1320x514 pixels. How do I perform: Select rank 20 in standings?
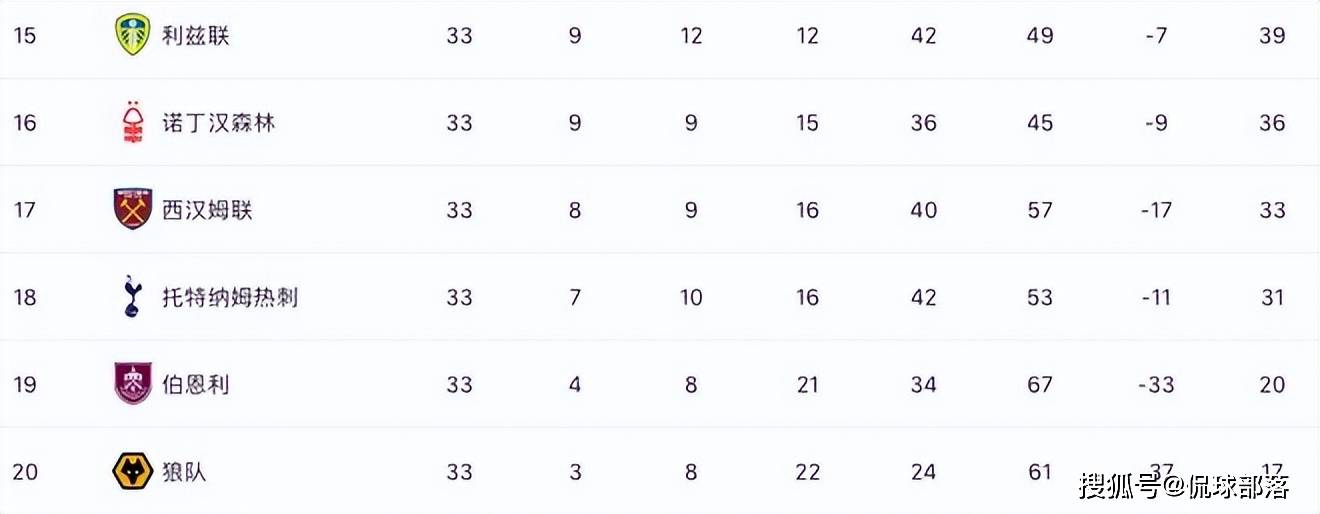point(25,472)
